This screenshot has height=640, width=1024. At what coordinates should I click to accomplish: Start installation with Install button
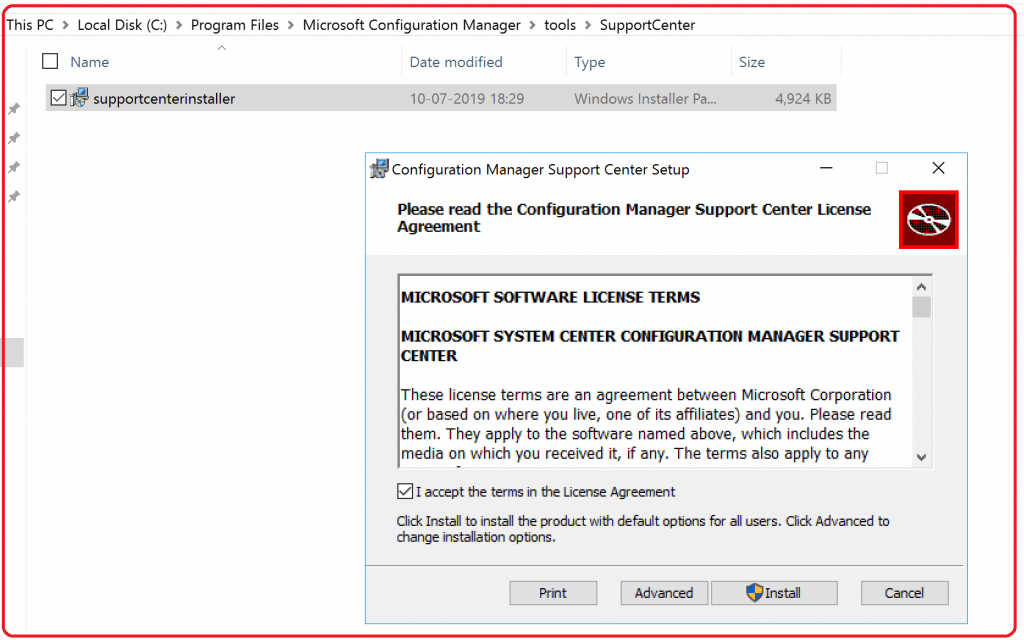pyautogui.click(x=774, y=593)
